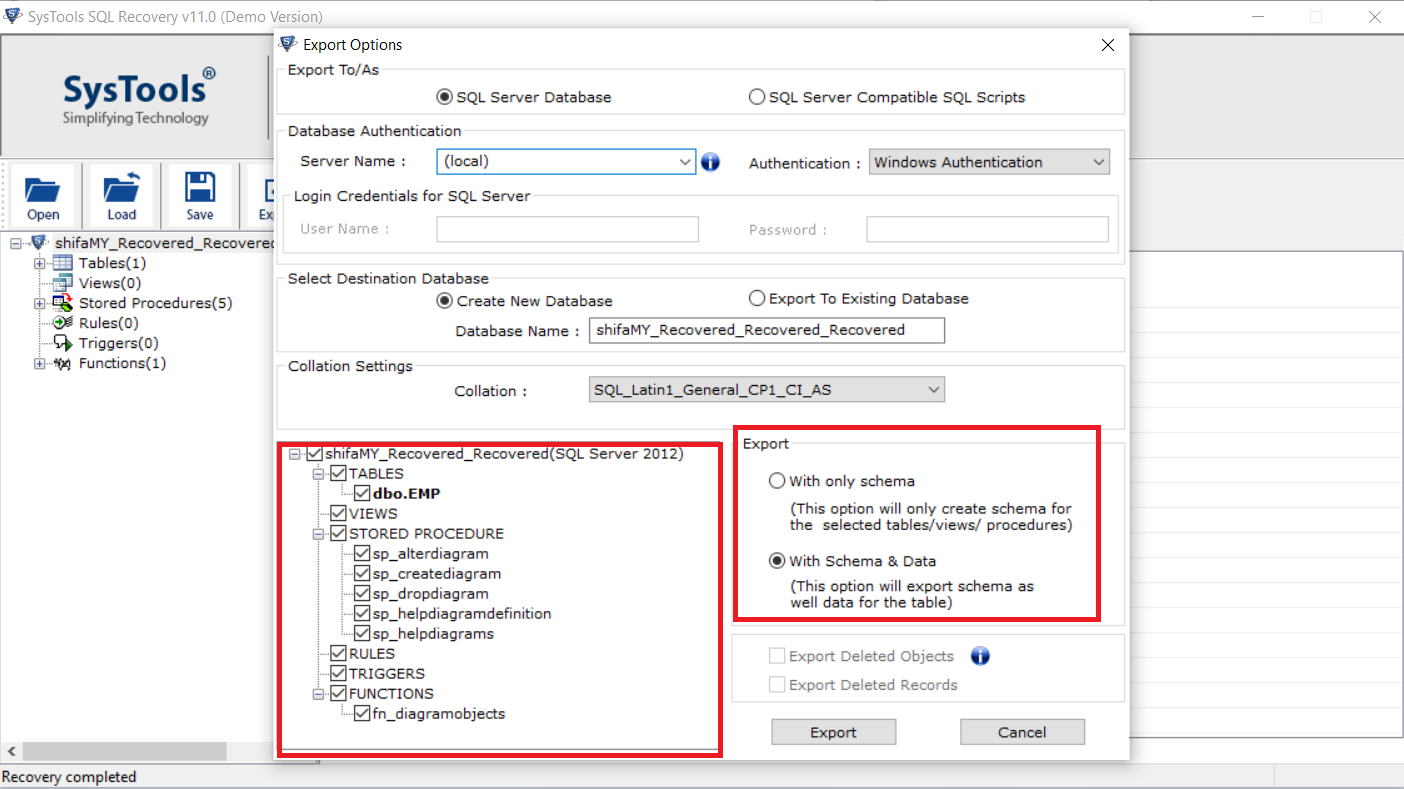Click the Export Options dialog title icon

point(288,44)
